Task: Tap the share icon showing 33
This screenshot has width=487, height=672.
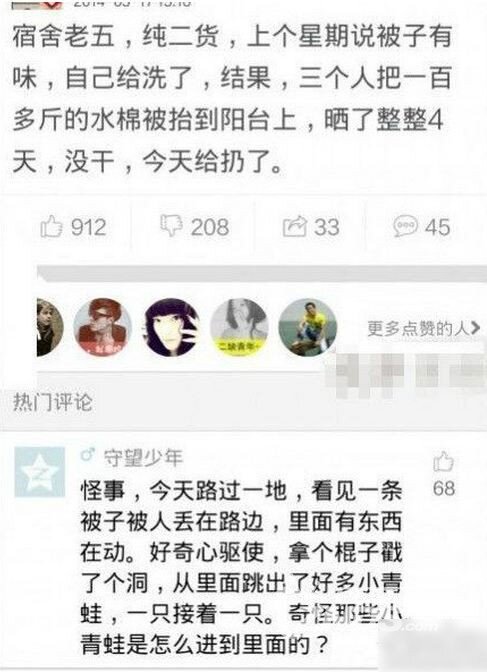Action: (295, 226)
